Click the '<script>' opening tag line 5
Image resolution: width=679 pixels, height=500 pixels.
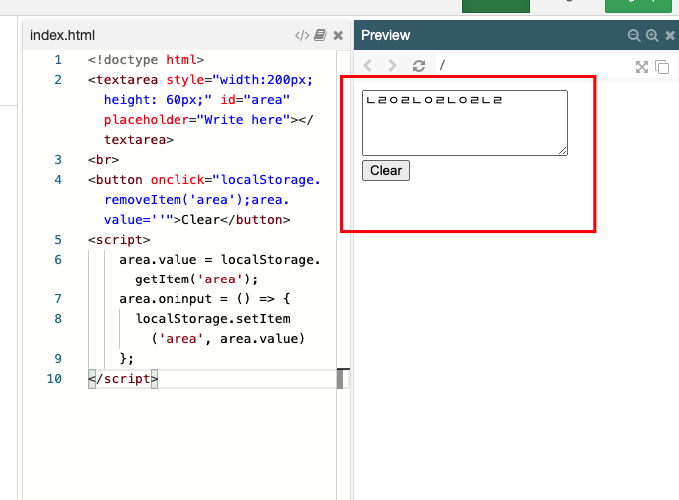coord(119,240)
